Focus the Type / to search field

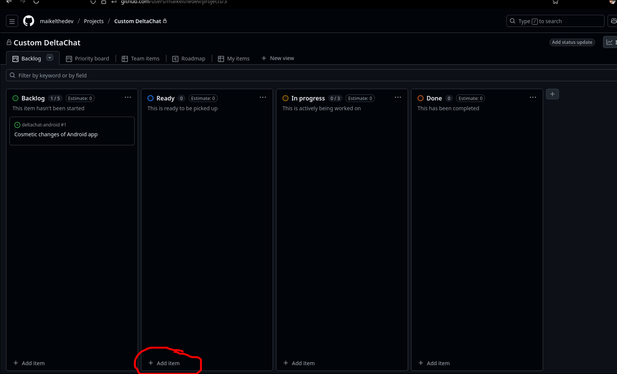click(555, 21)
